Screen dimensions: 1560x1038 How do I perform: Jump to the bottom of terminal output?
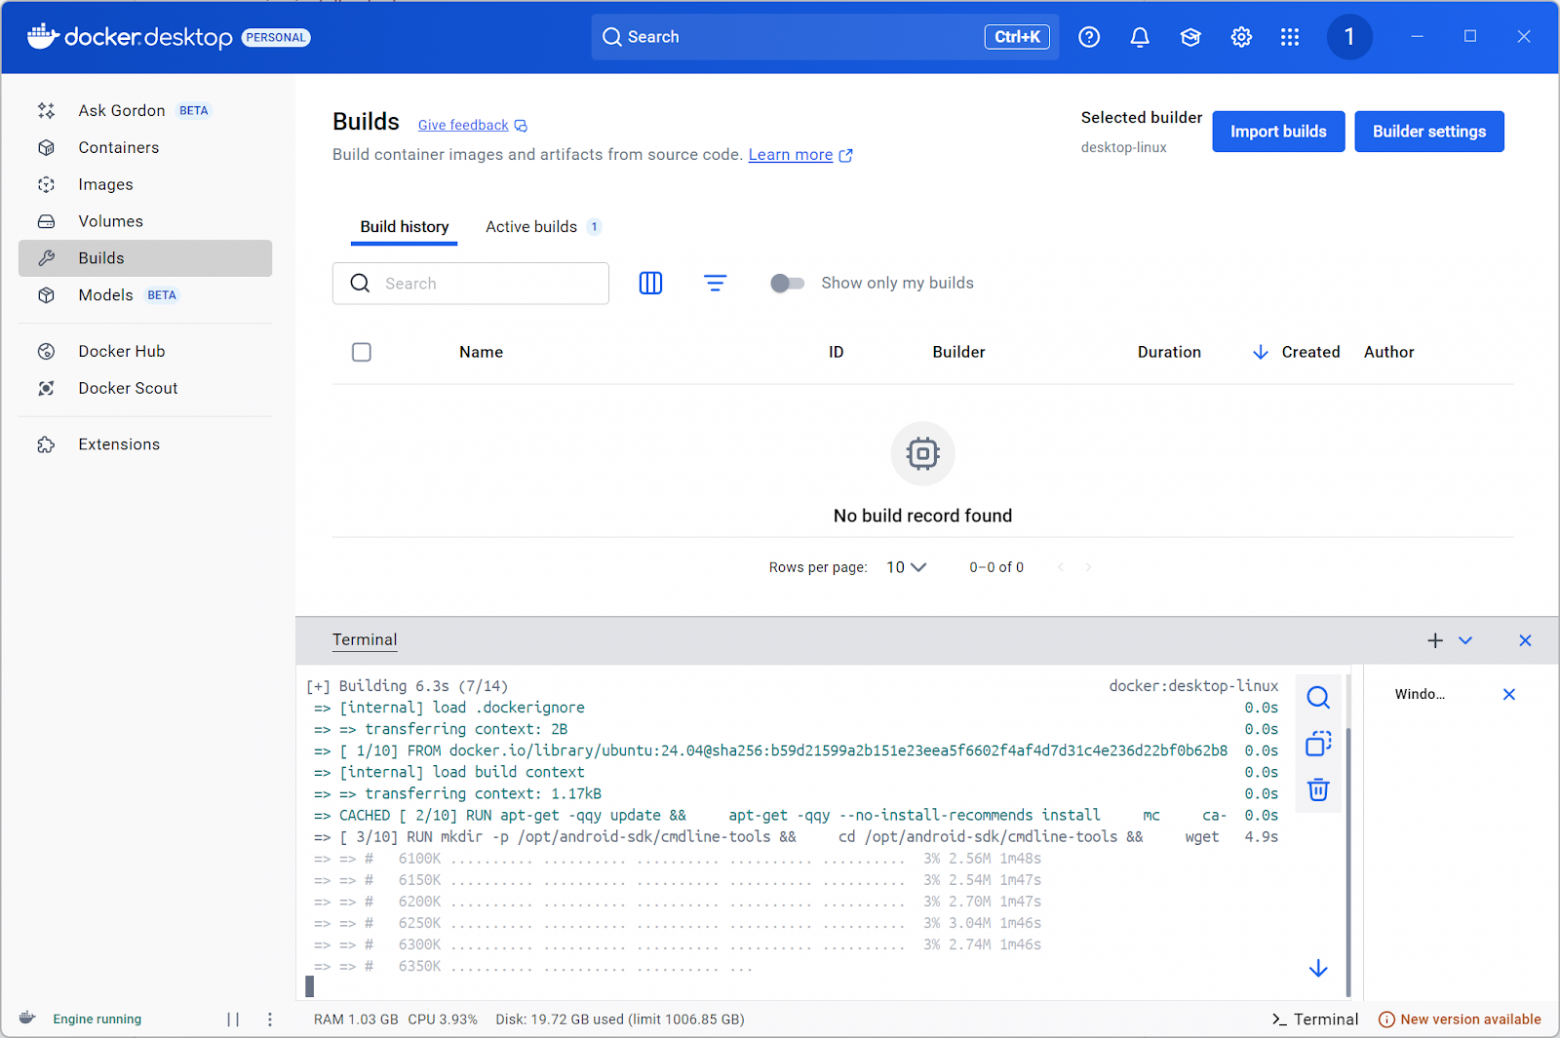[x=1318, y=968]
